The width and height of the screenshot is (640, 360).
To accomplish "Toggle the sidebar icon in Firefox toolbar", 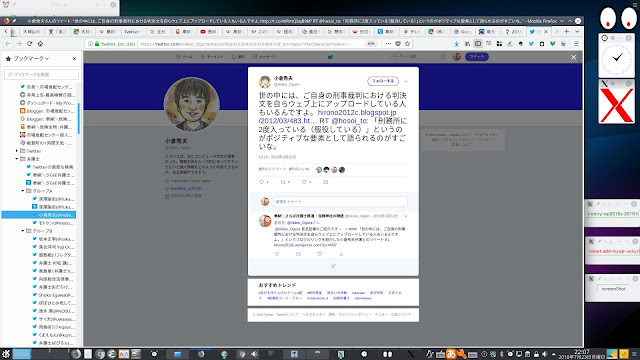I will pos(478,44).
